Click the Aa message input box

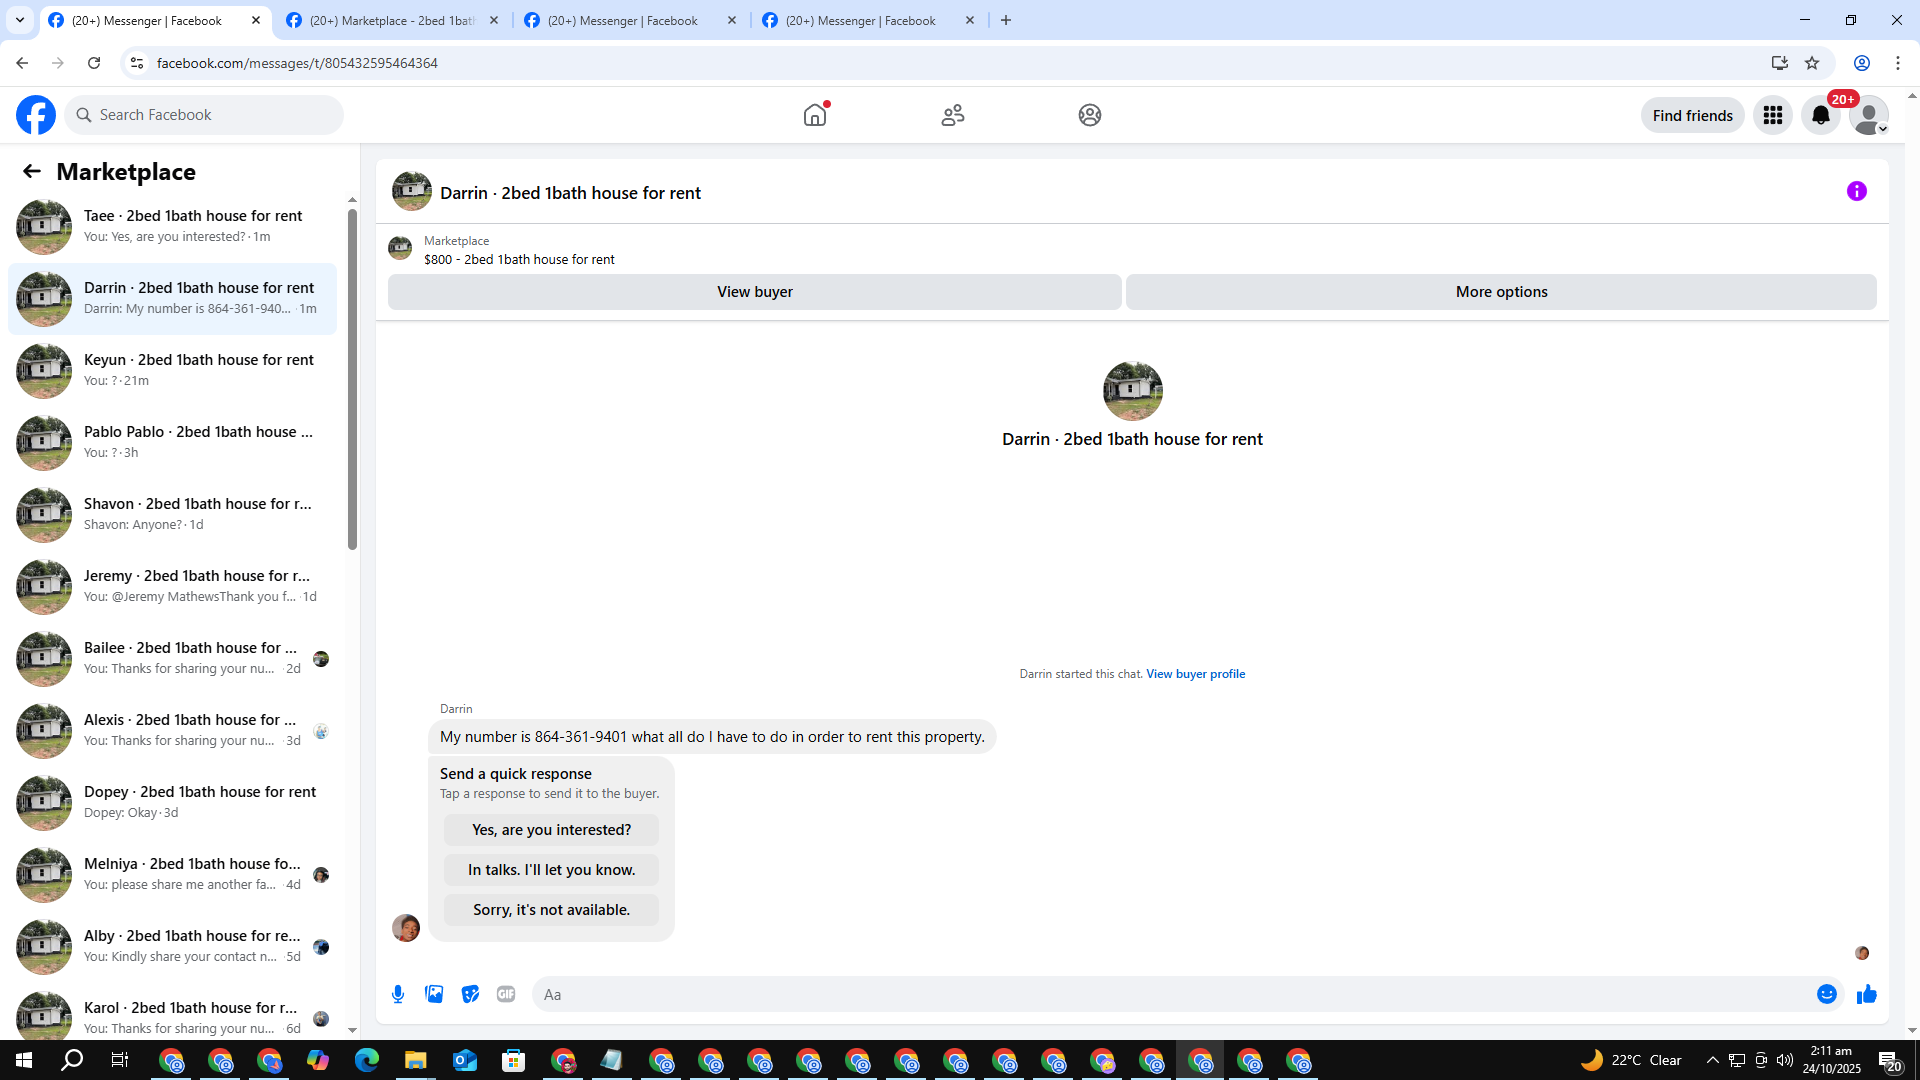1170,994
